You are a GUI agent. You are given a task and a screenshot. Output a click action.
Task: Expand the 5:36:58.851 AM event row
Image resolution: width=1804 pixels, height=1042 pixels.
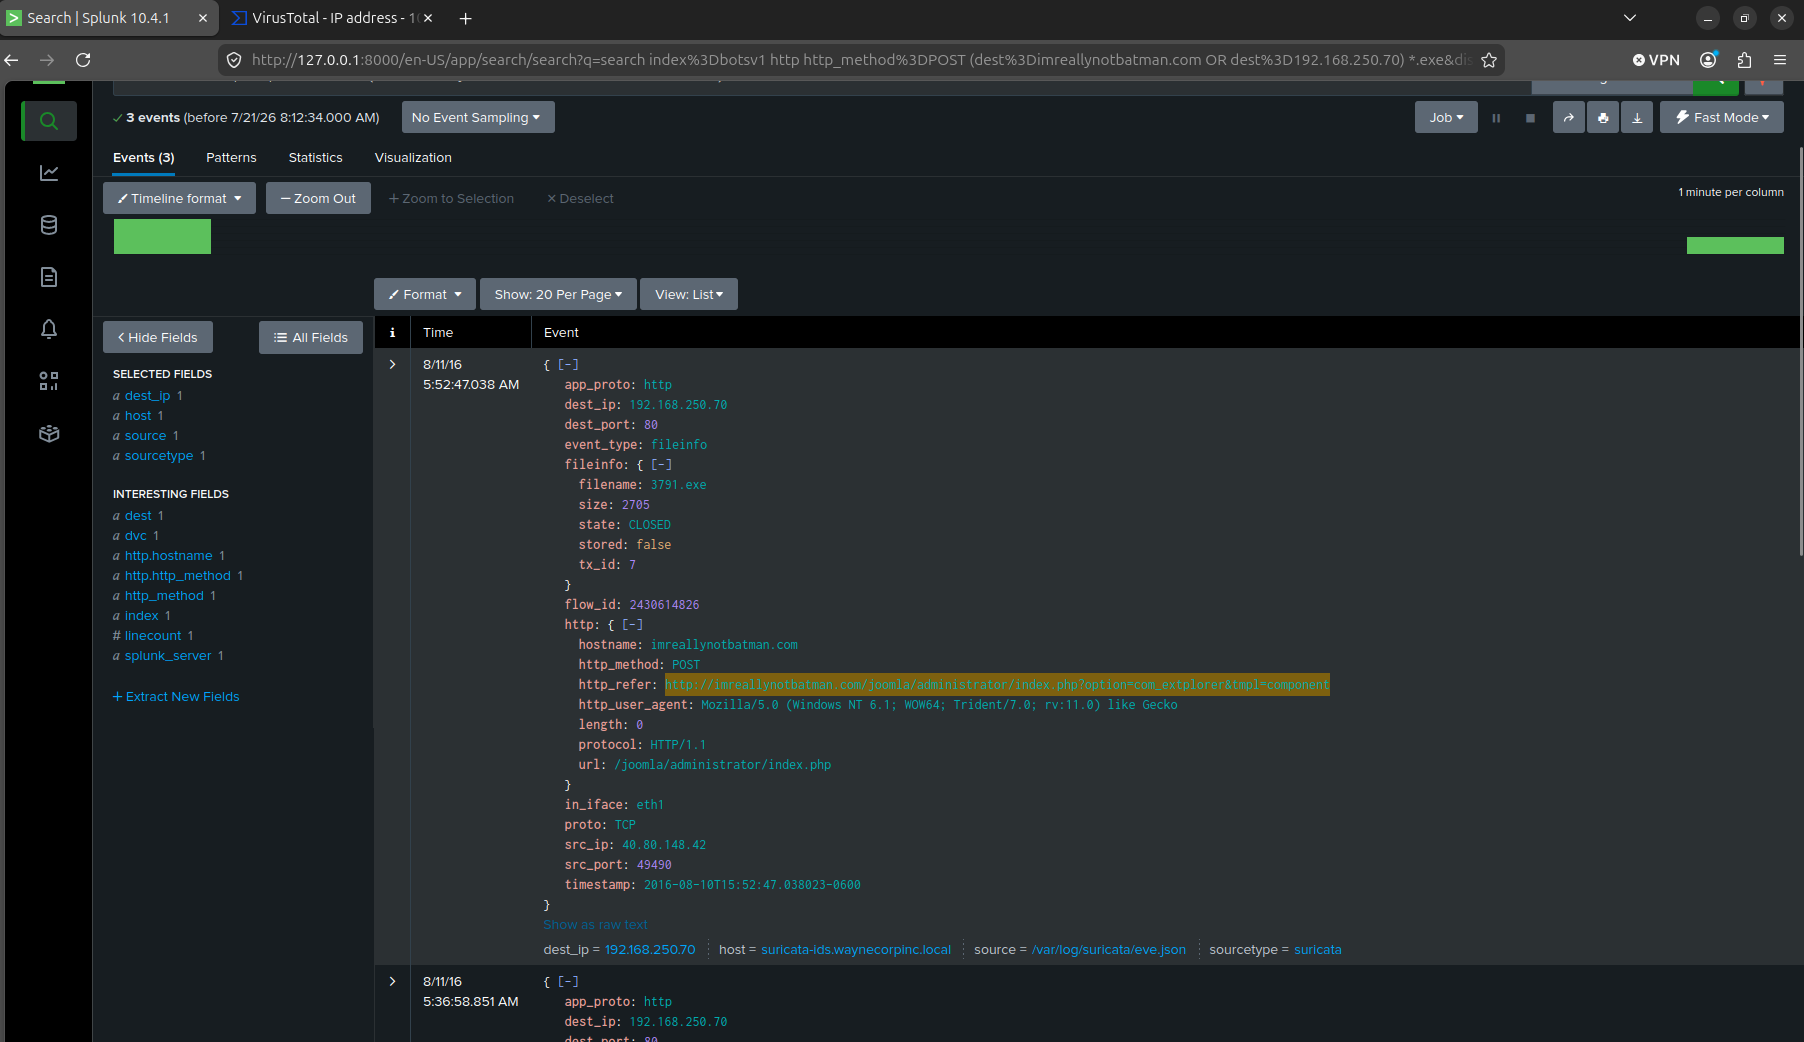pyautogui.click(x=392, y=982)
